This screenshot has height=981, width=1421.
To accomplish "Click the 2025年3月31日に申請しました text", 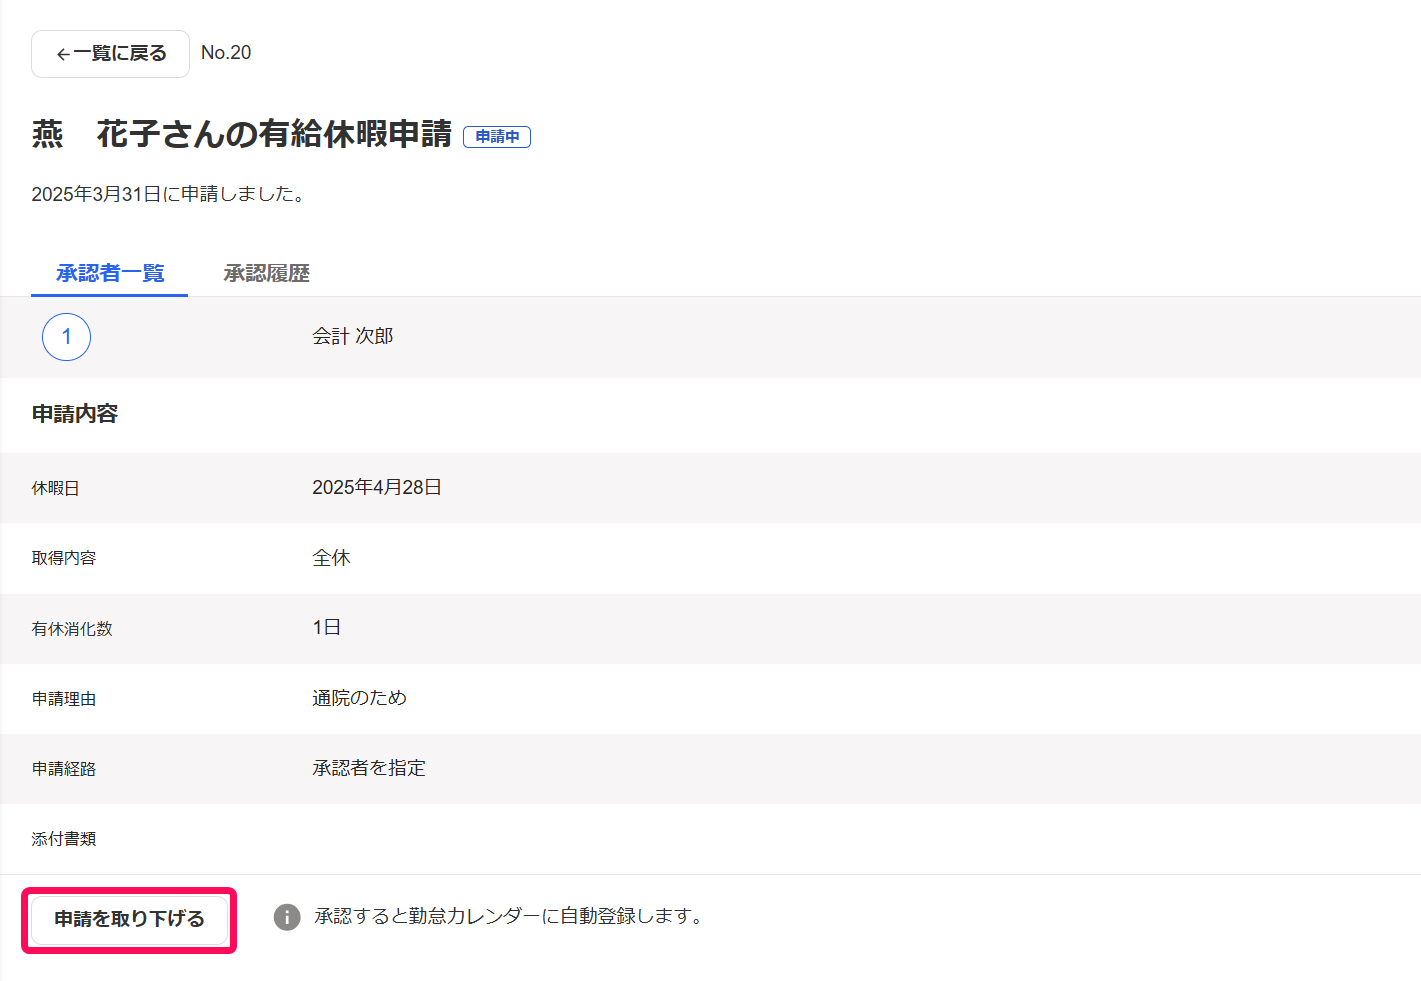I will click(x=168, y=194).
